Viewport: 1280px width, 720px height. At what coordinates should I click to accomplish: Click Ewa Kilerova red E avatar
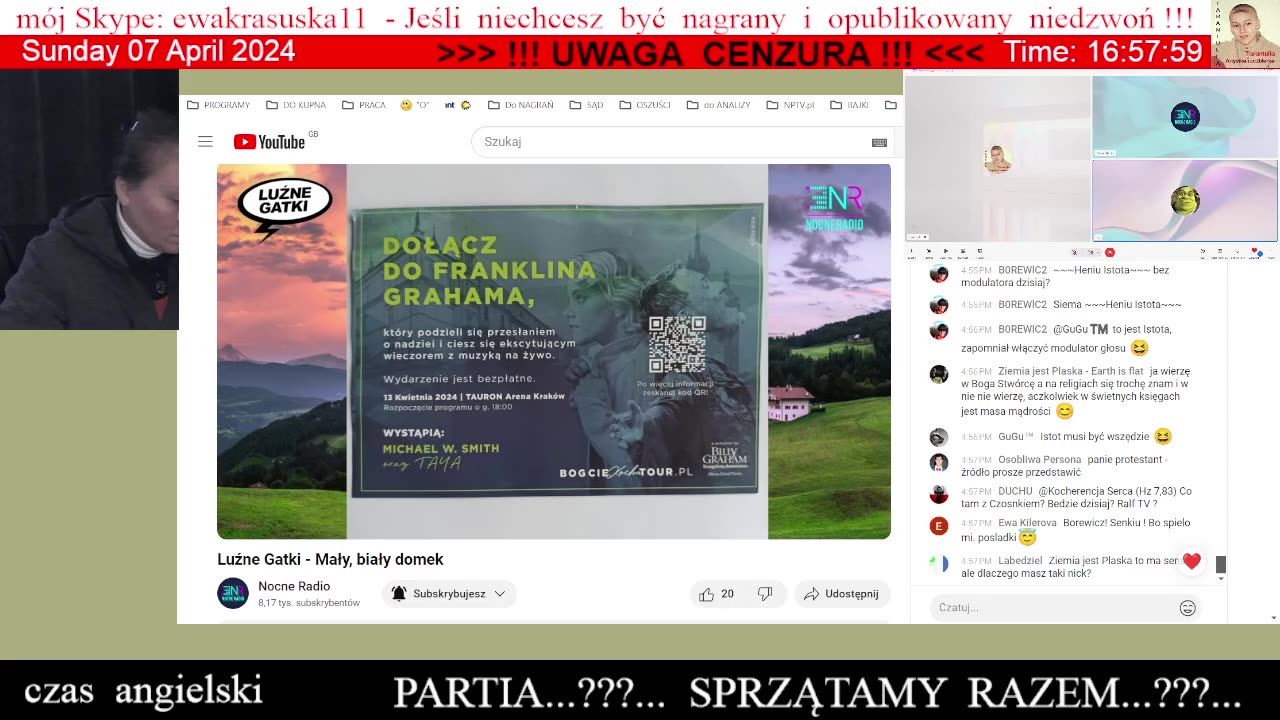[x=938, y=526]
